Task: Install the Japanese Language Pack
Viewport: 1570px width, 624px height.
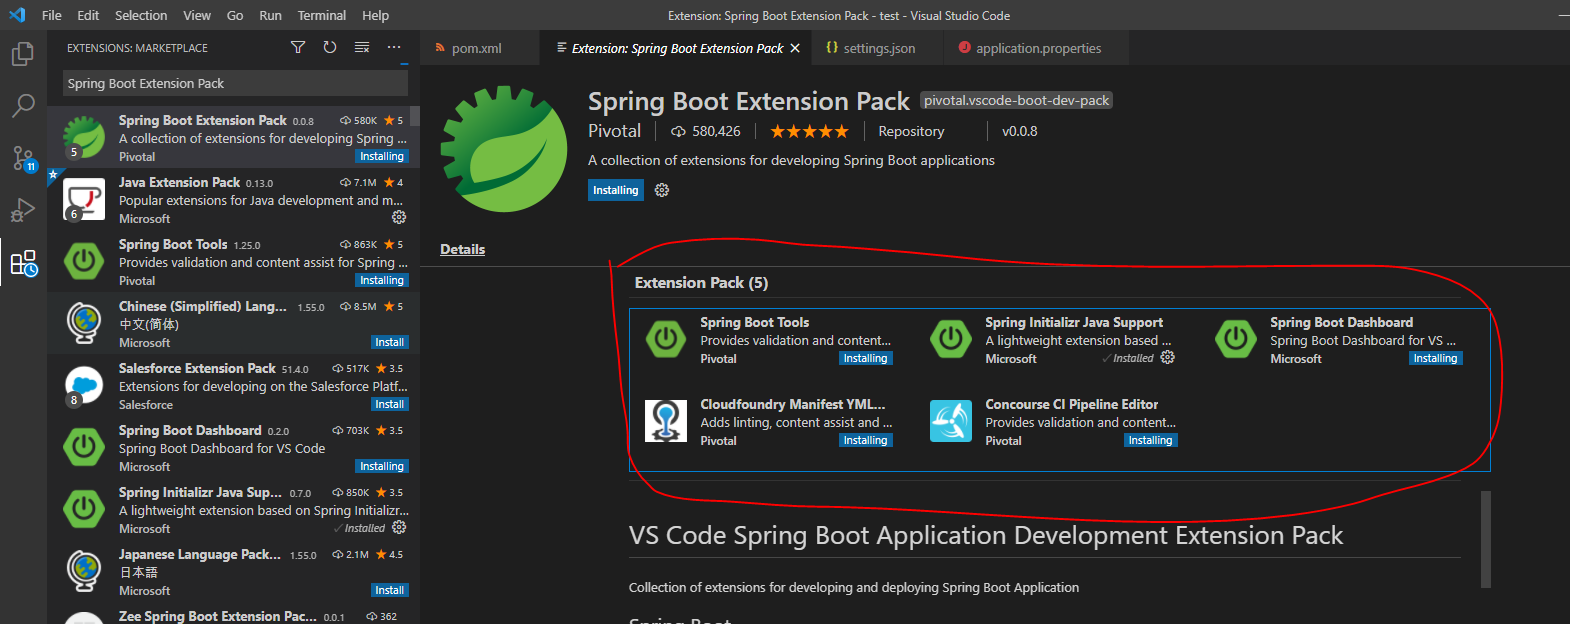Action: pyautogui.click(x=389, y=590)
